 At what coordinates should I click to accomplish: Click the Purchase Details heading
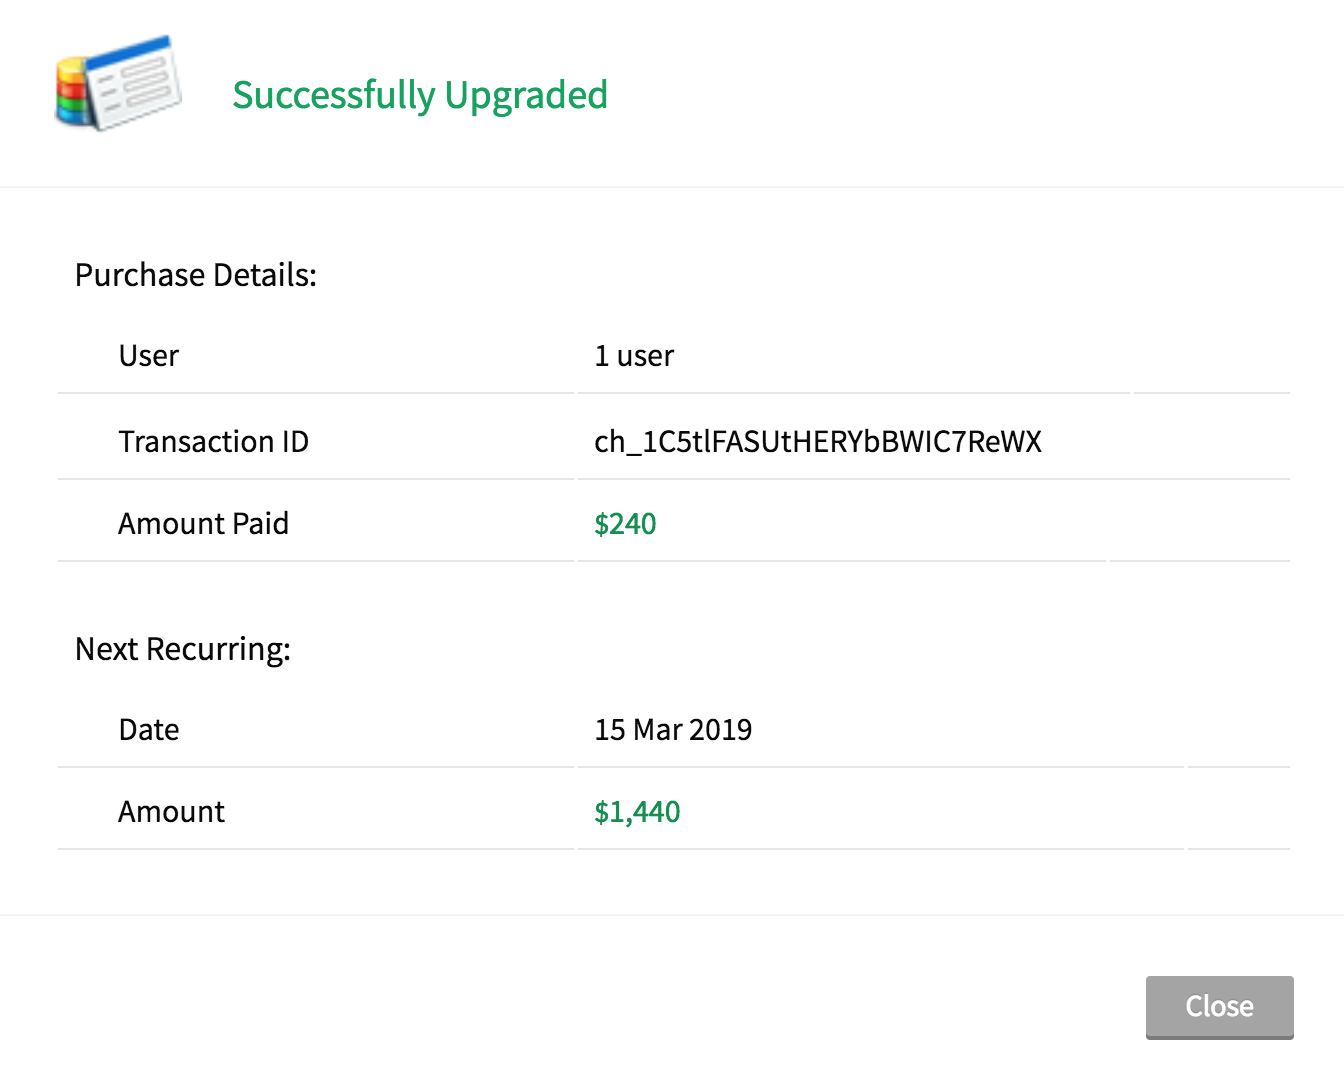[196, 275]
